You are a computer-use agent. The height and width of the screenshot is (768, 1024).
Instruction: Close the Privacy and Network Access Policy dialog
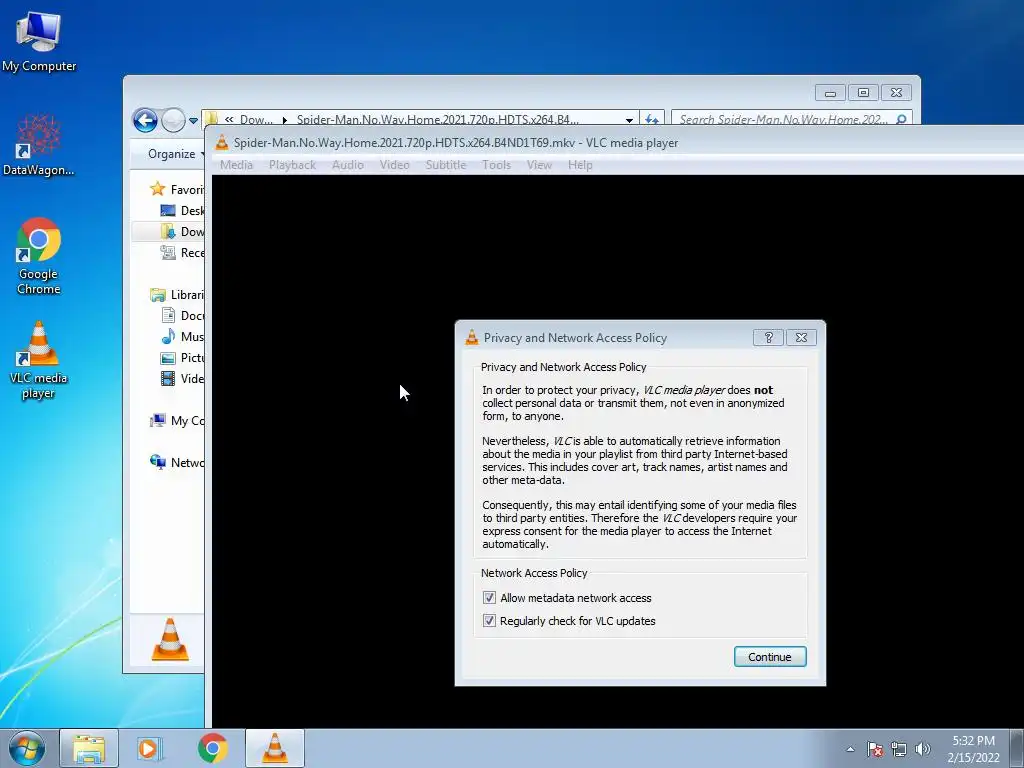point(801,338)
